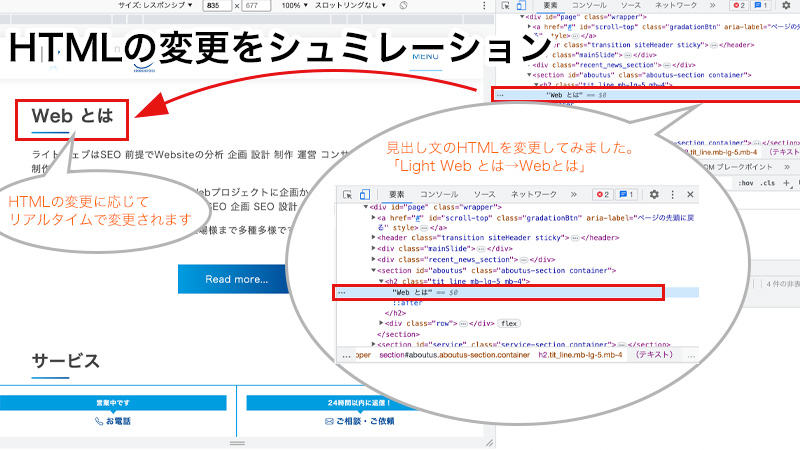This screenshot has height=450, width=800.
Task: Click the viewport width field showing 835
Action: click(x=217, y=5)
